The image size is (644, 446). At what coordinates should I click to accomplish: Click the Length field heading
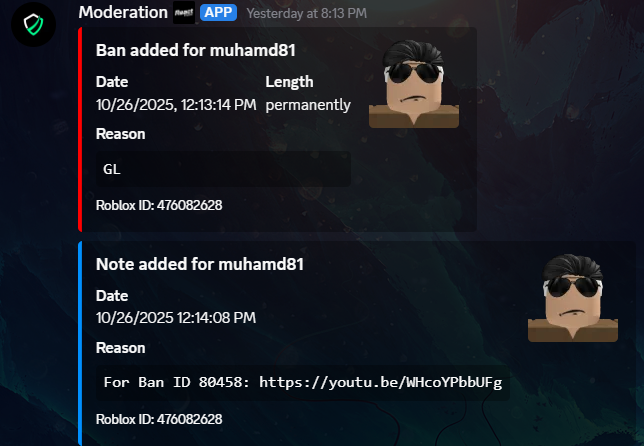(x=289, y=82)
